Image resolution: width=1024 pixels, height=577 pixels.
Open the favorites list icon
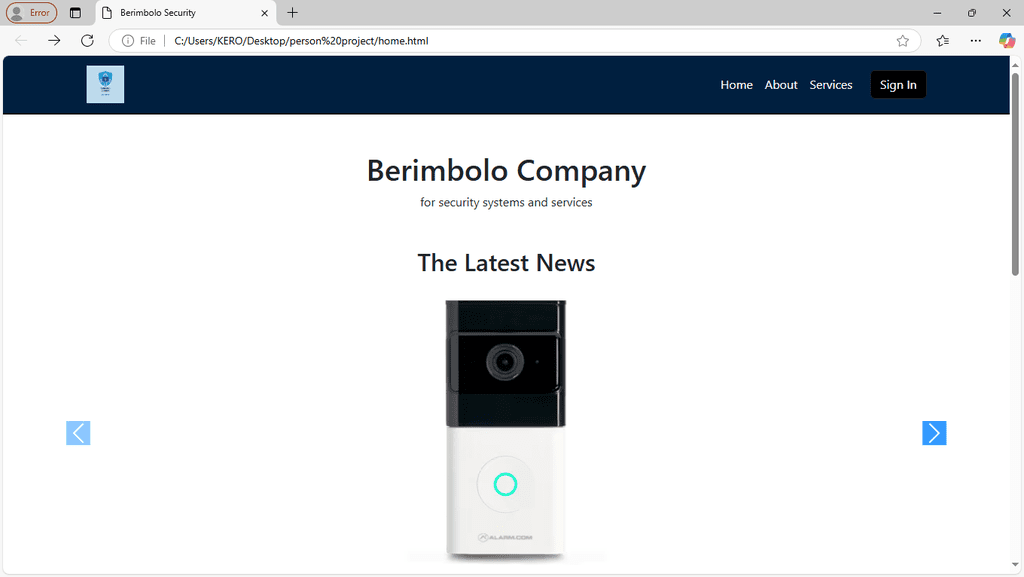(x=942, y=40)
